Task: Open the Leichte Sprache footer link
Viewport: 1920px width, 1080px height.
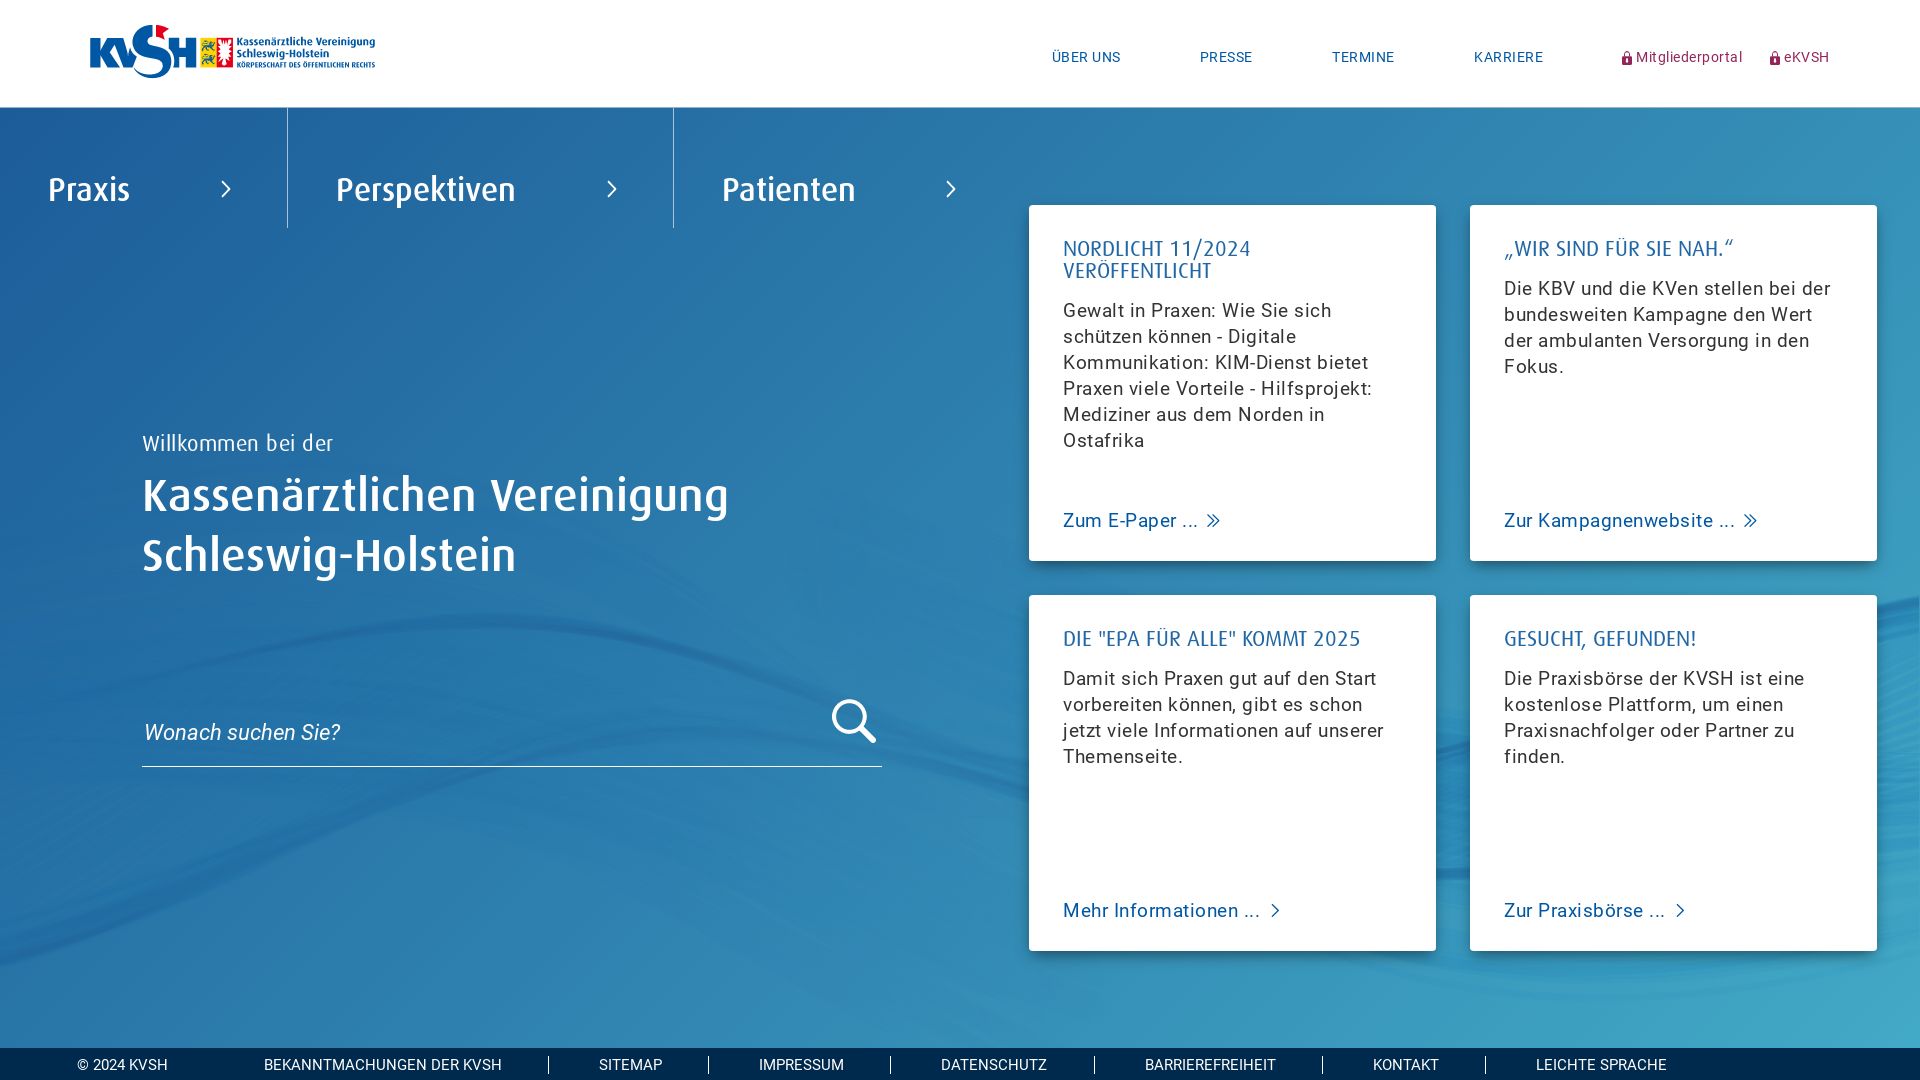Action: click(x=1601, y=1065)
